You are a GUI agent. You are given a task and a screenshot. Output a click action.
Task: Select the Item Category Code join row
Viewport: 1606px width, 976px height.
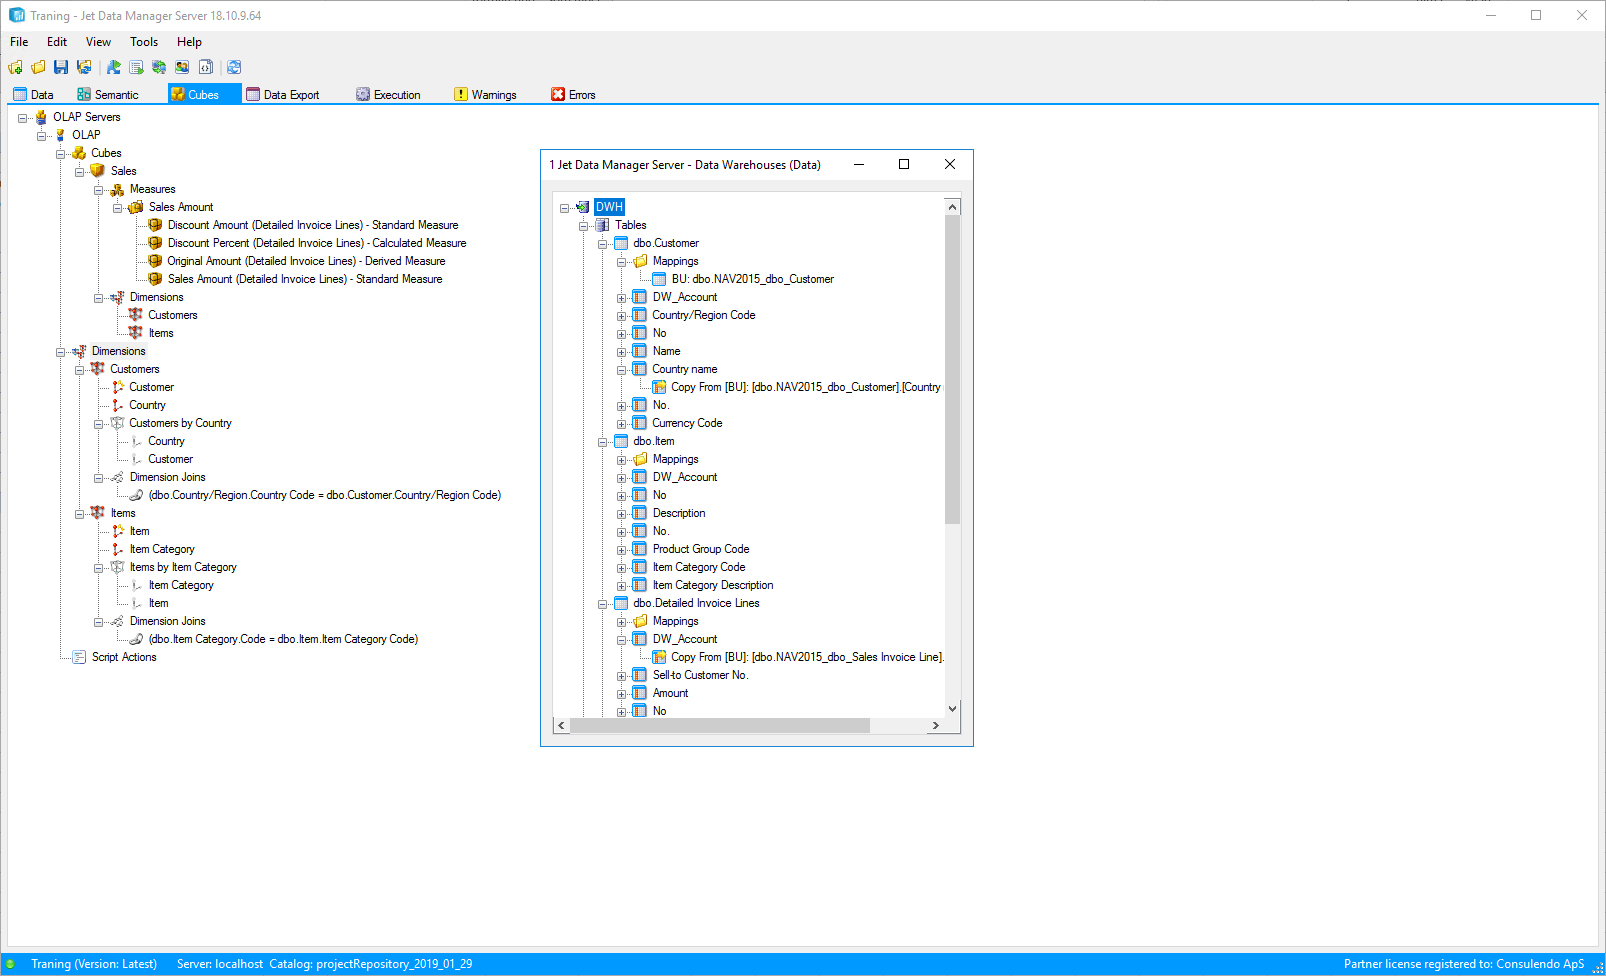[x=283, y=639]
